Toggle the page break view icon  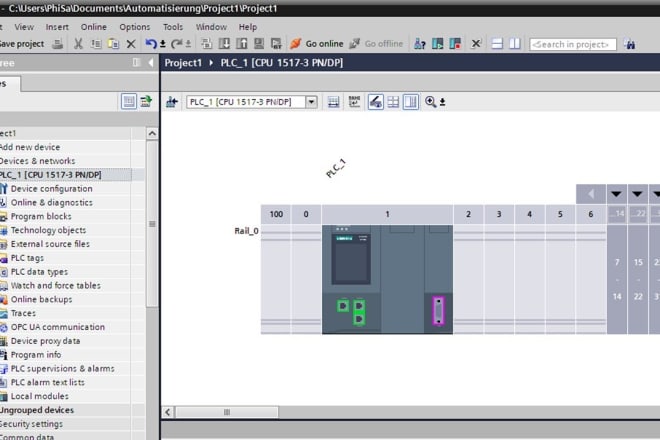(411, 102)
